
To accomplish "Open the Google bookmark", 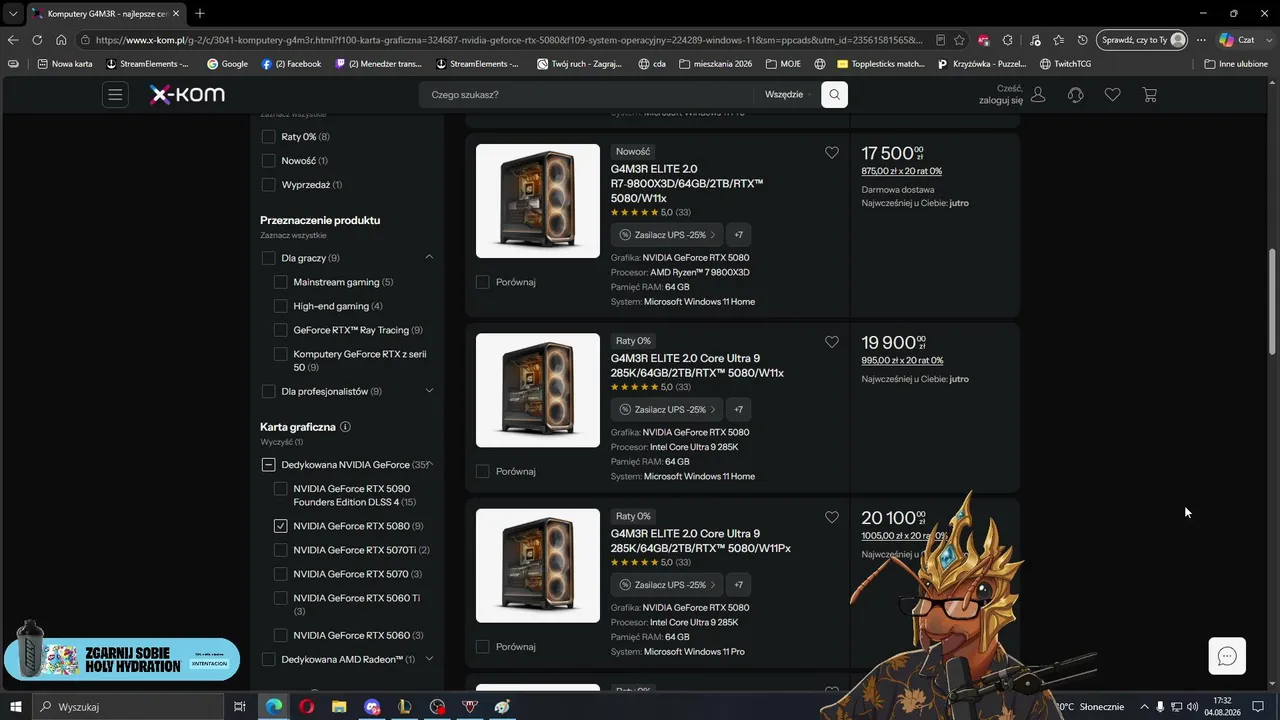I will (227, 64).
